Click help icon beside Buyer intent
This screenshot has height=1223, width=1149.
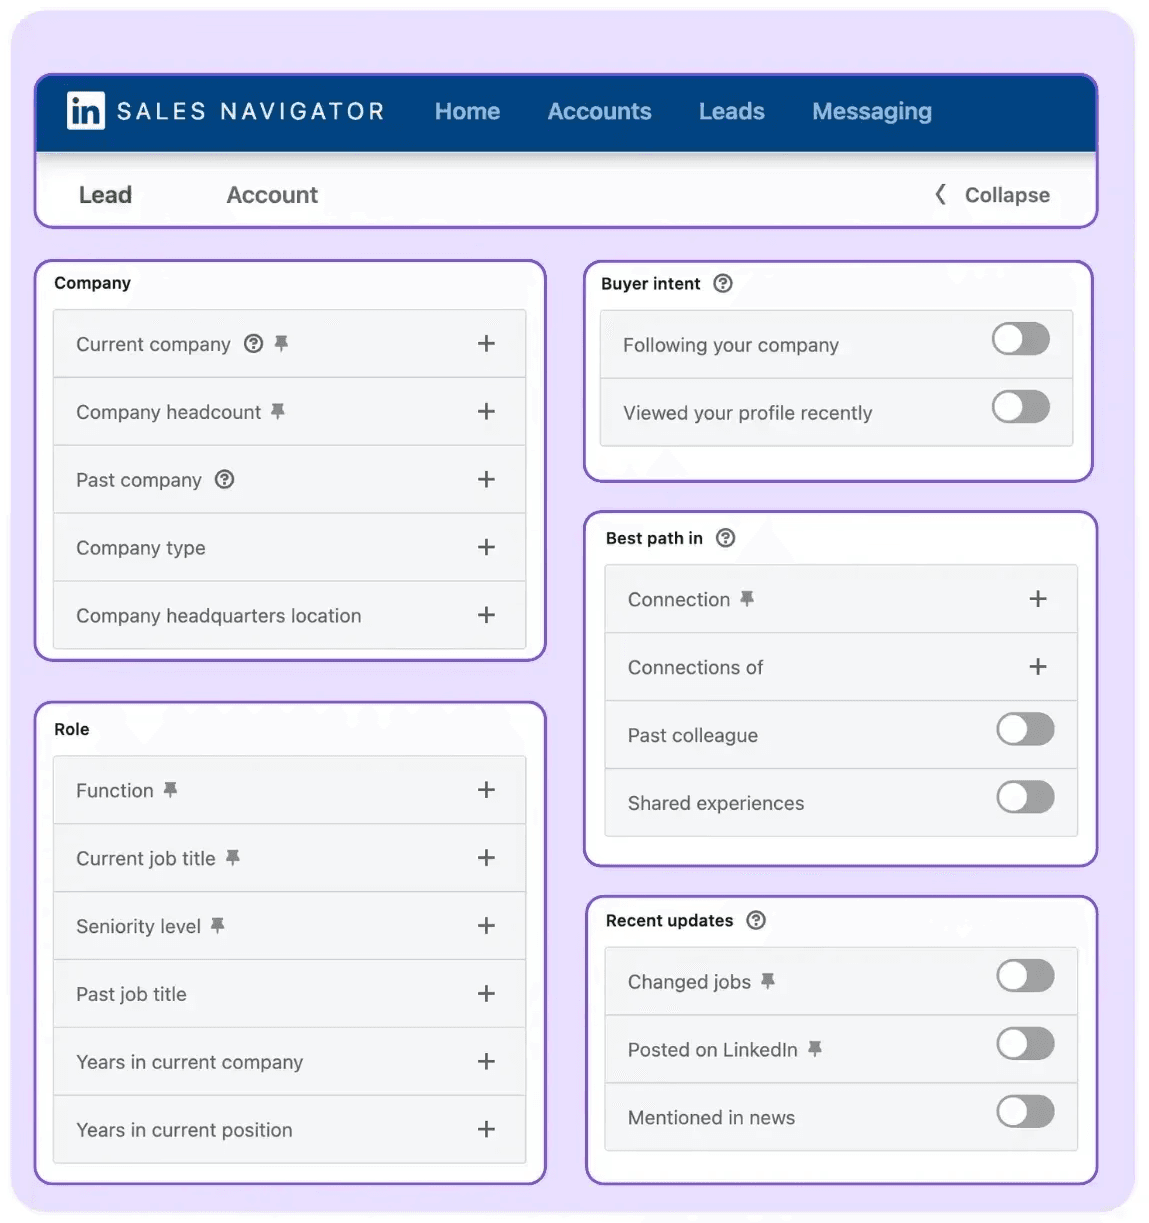click(723, 283)
